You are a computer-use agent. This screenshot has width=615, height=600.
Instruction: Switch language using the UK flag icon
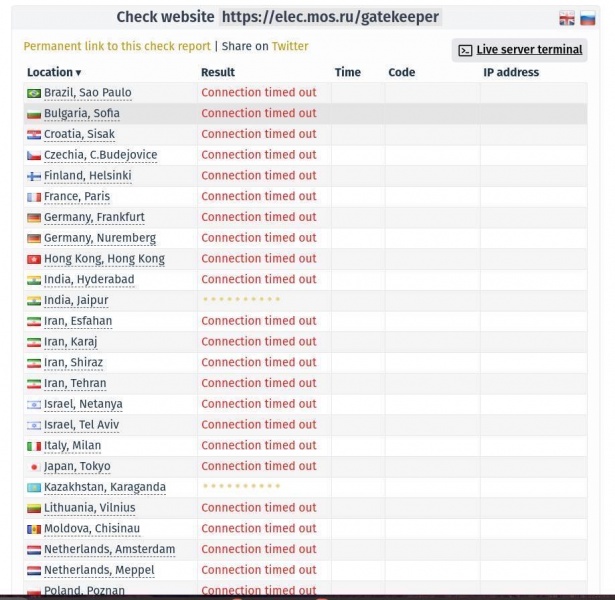pyautogui.click(x=566, y=18)
